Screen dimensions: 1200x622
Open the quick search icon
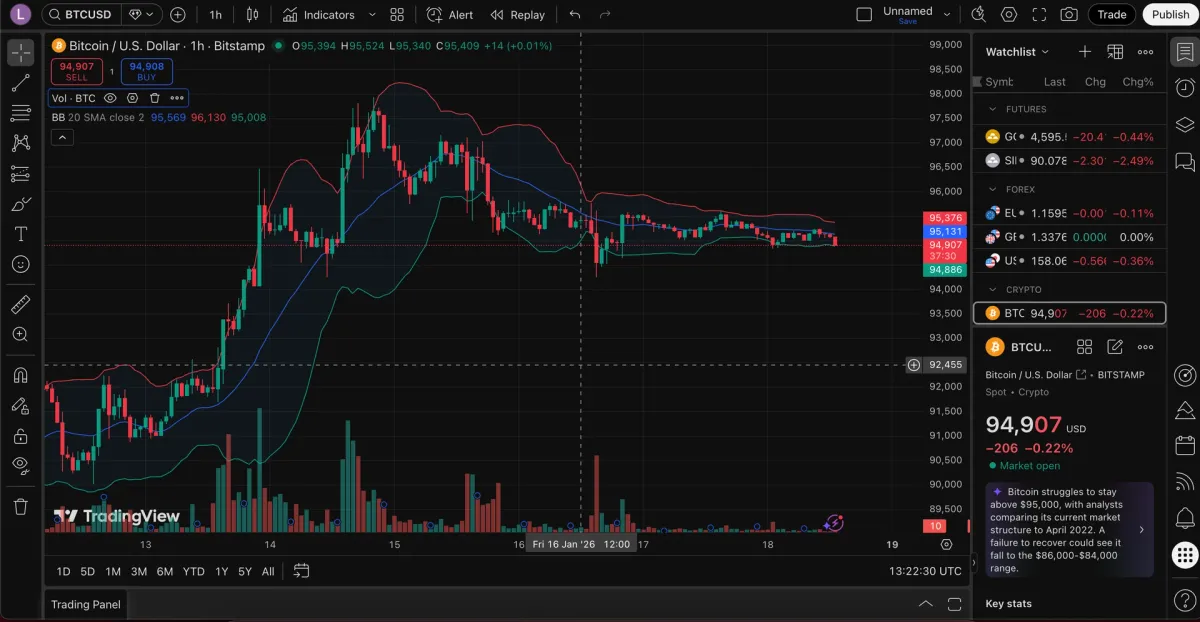(x=979, y=15)
